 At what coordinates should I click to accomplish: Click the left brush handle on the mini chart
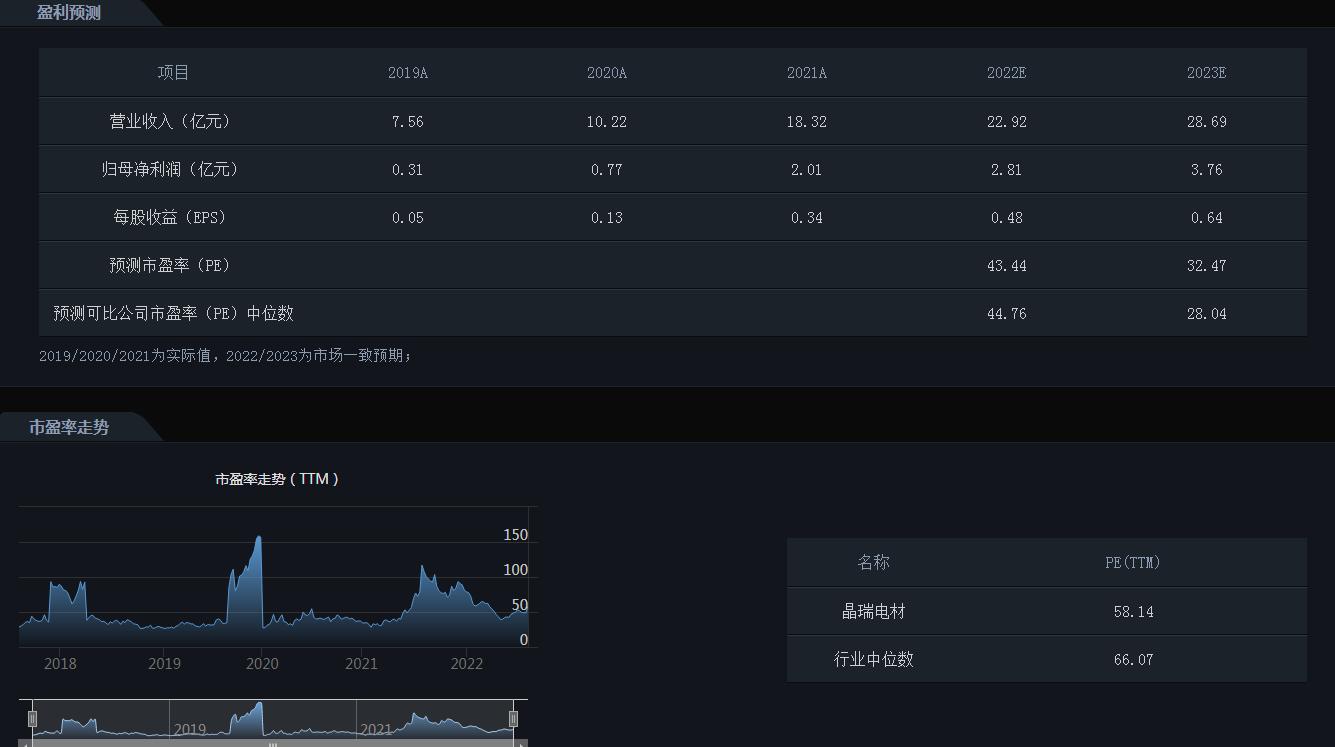point(33,718)
